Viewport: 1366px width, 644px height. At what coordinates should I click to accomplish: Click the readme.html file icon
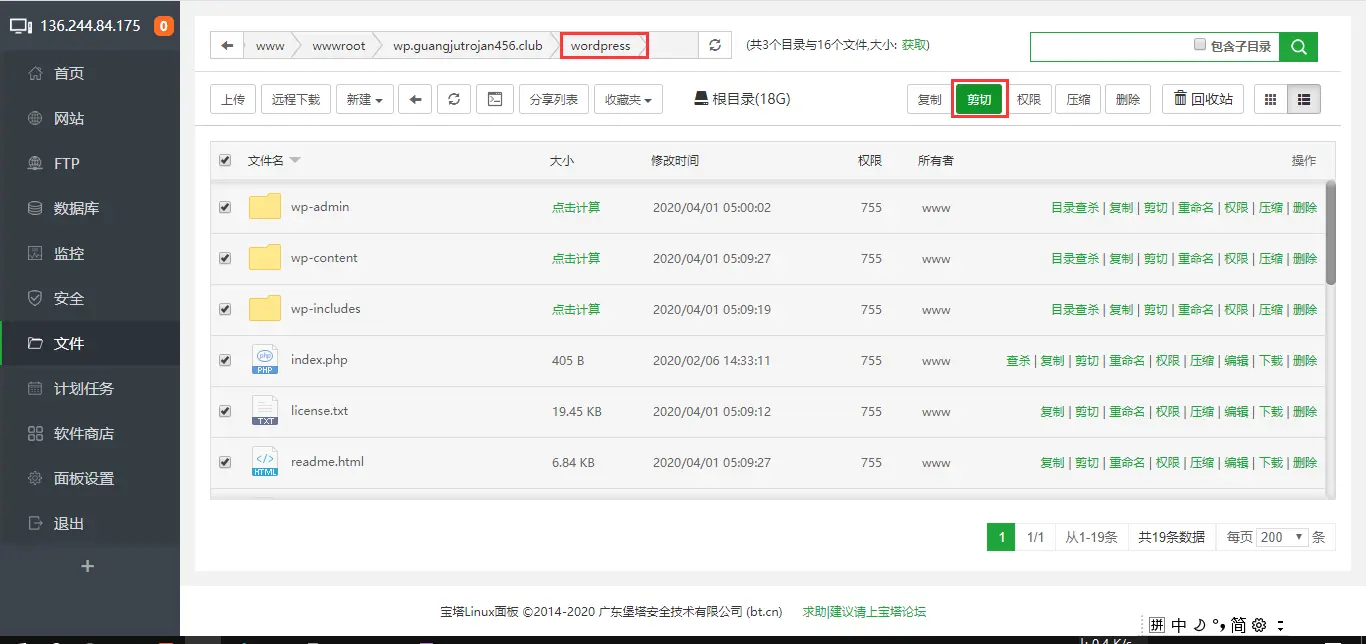click(x=265, y=462)
